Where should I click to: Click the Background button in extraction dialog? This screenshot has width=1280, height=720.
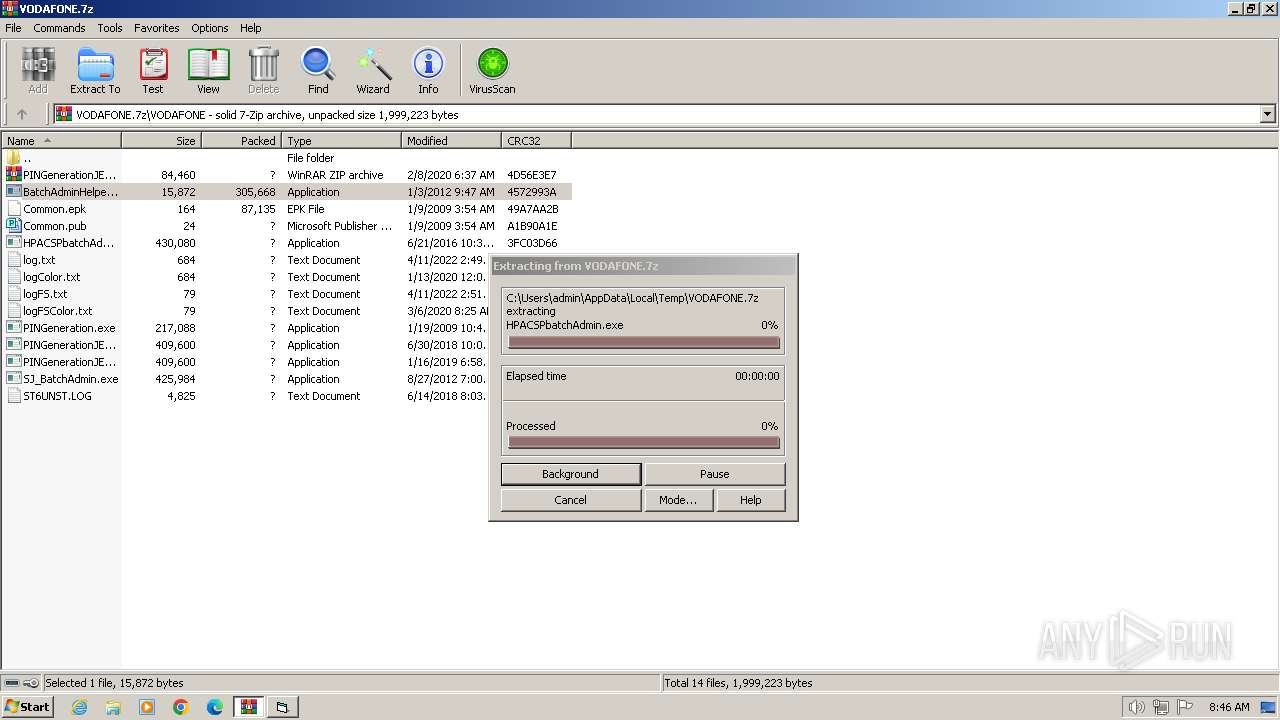coord(570,474)
